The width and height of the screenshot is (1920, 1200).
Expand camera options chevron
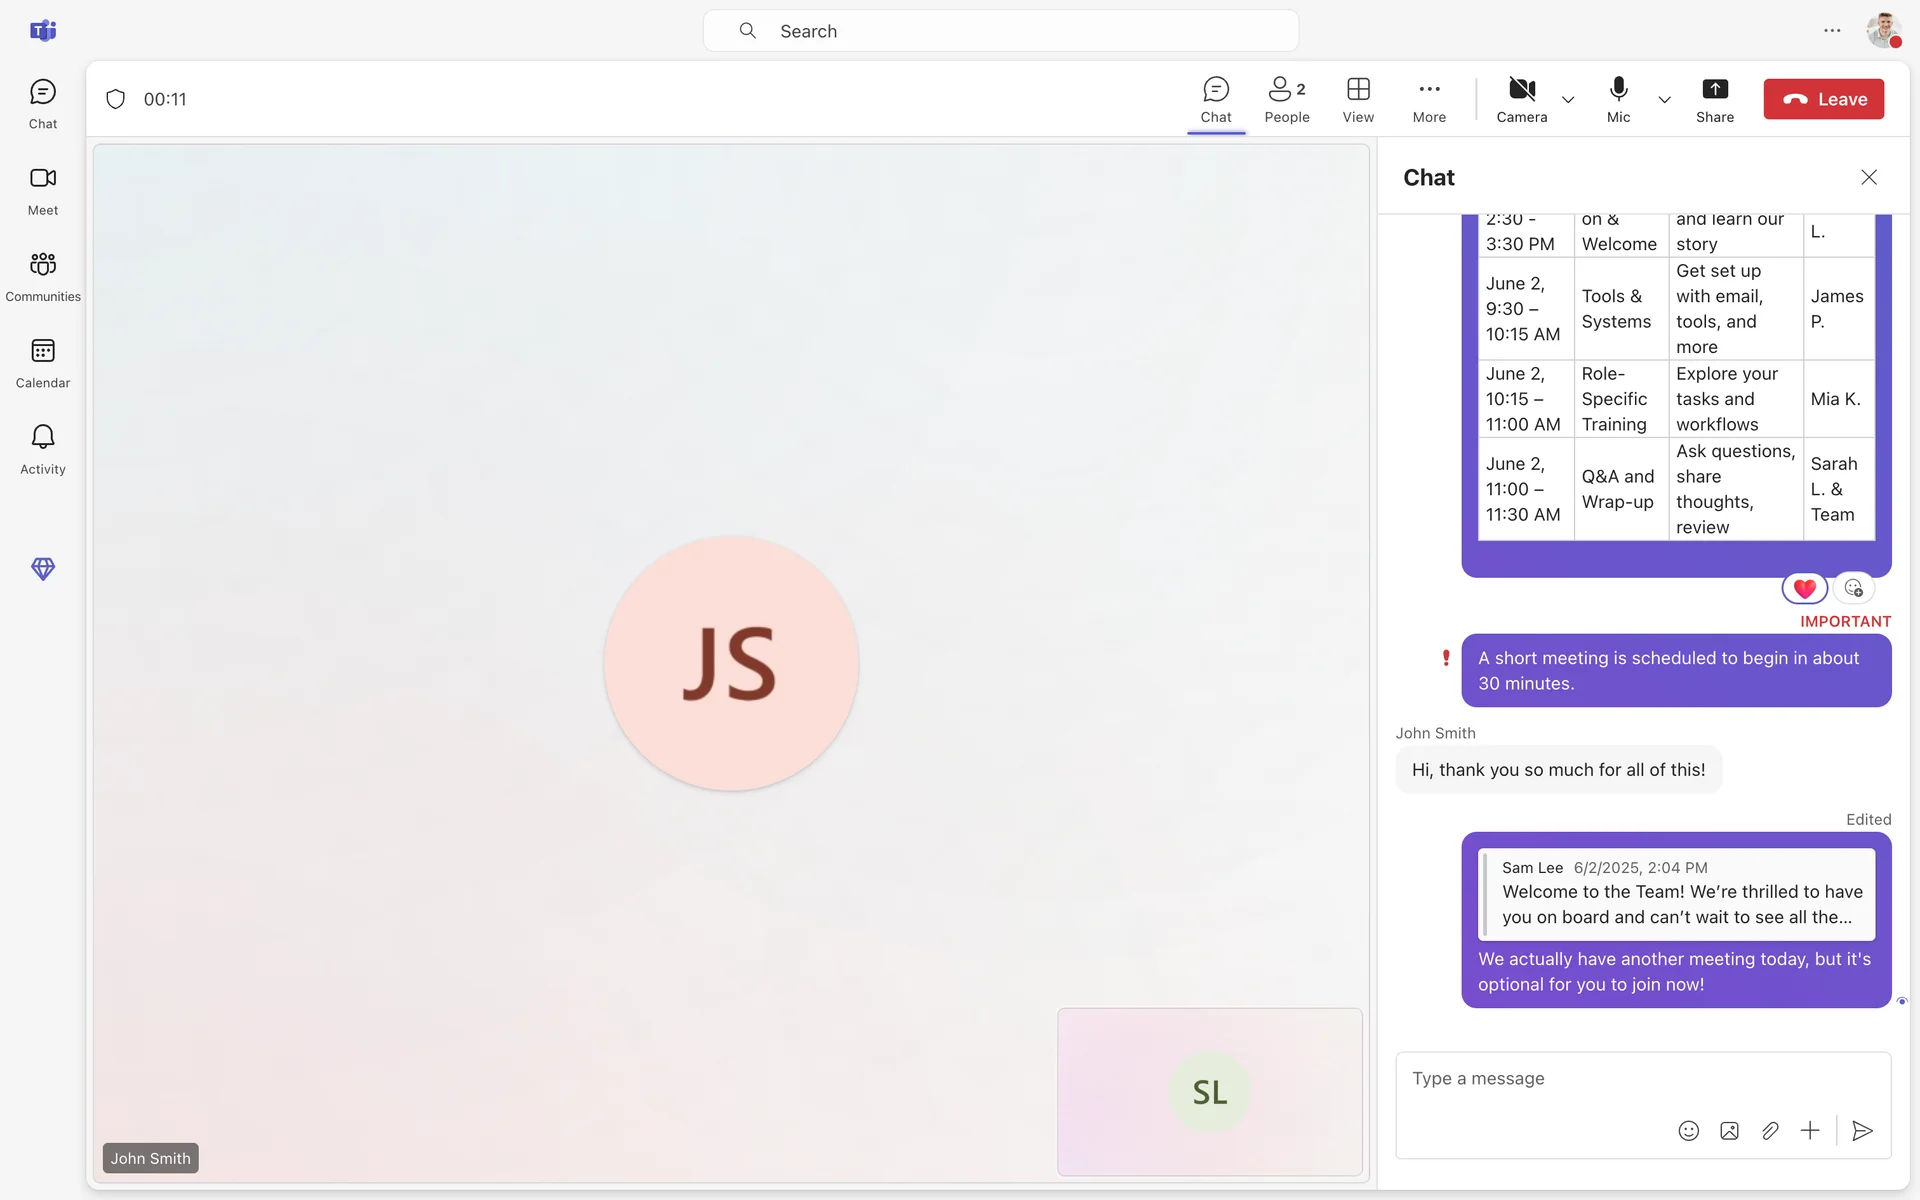click(x=1568, y=100)
